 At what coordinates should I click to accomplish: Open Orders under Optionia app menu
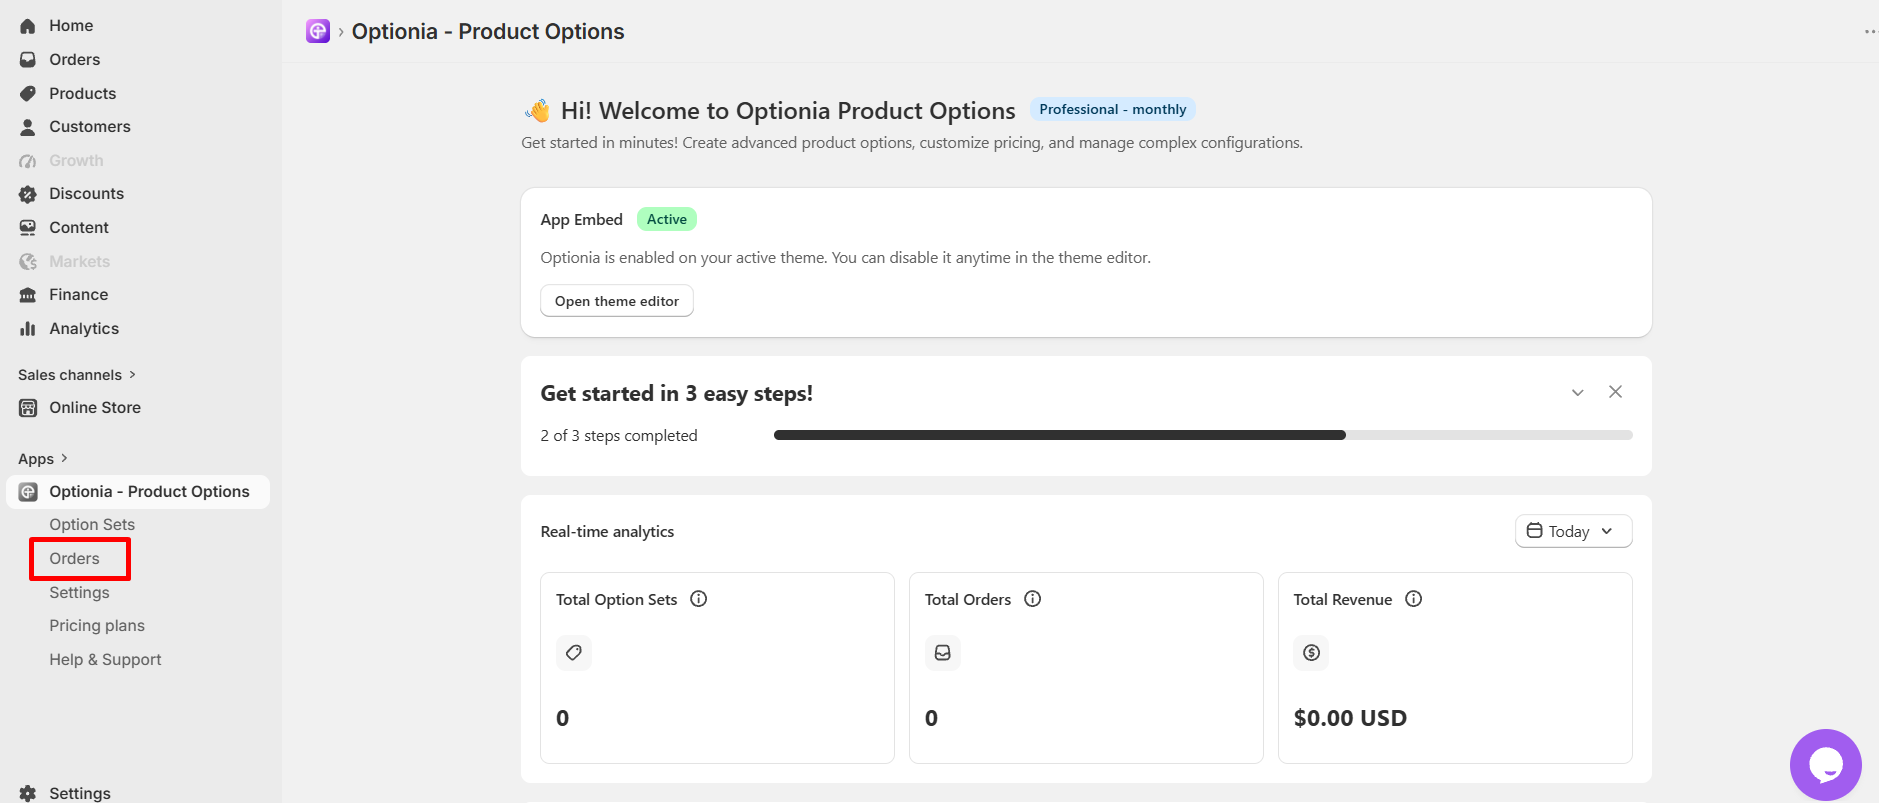tap(75, 559)
